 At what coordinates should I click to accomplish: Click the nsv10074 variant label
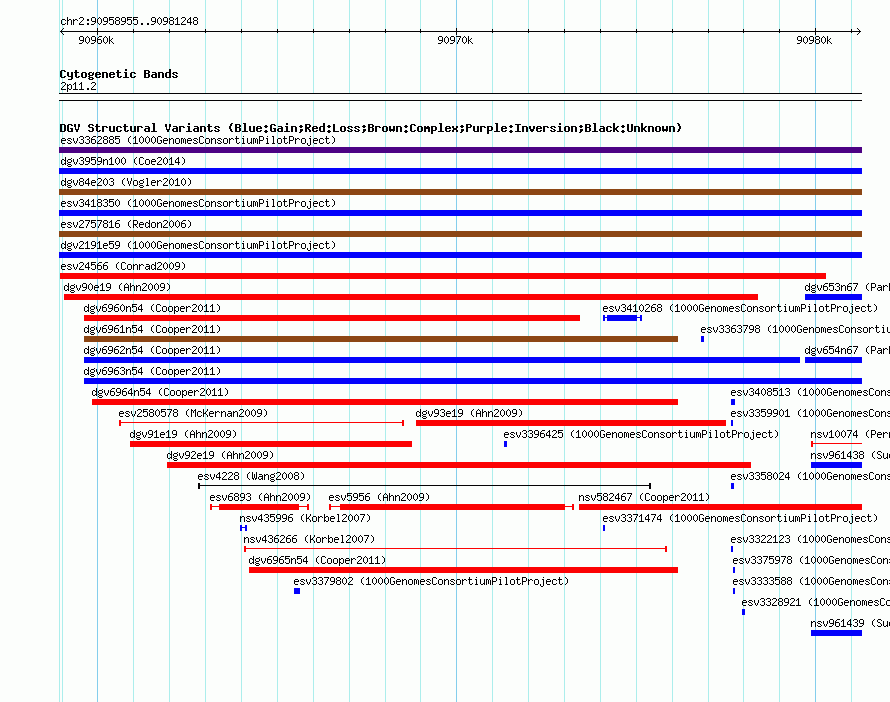coord(850,434)
